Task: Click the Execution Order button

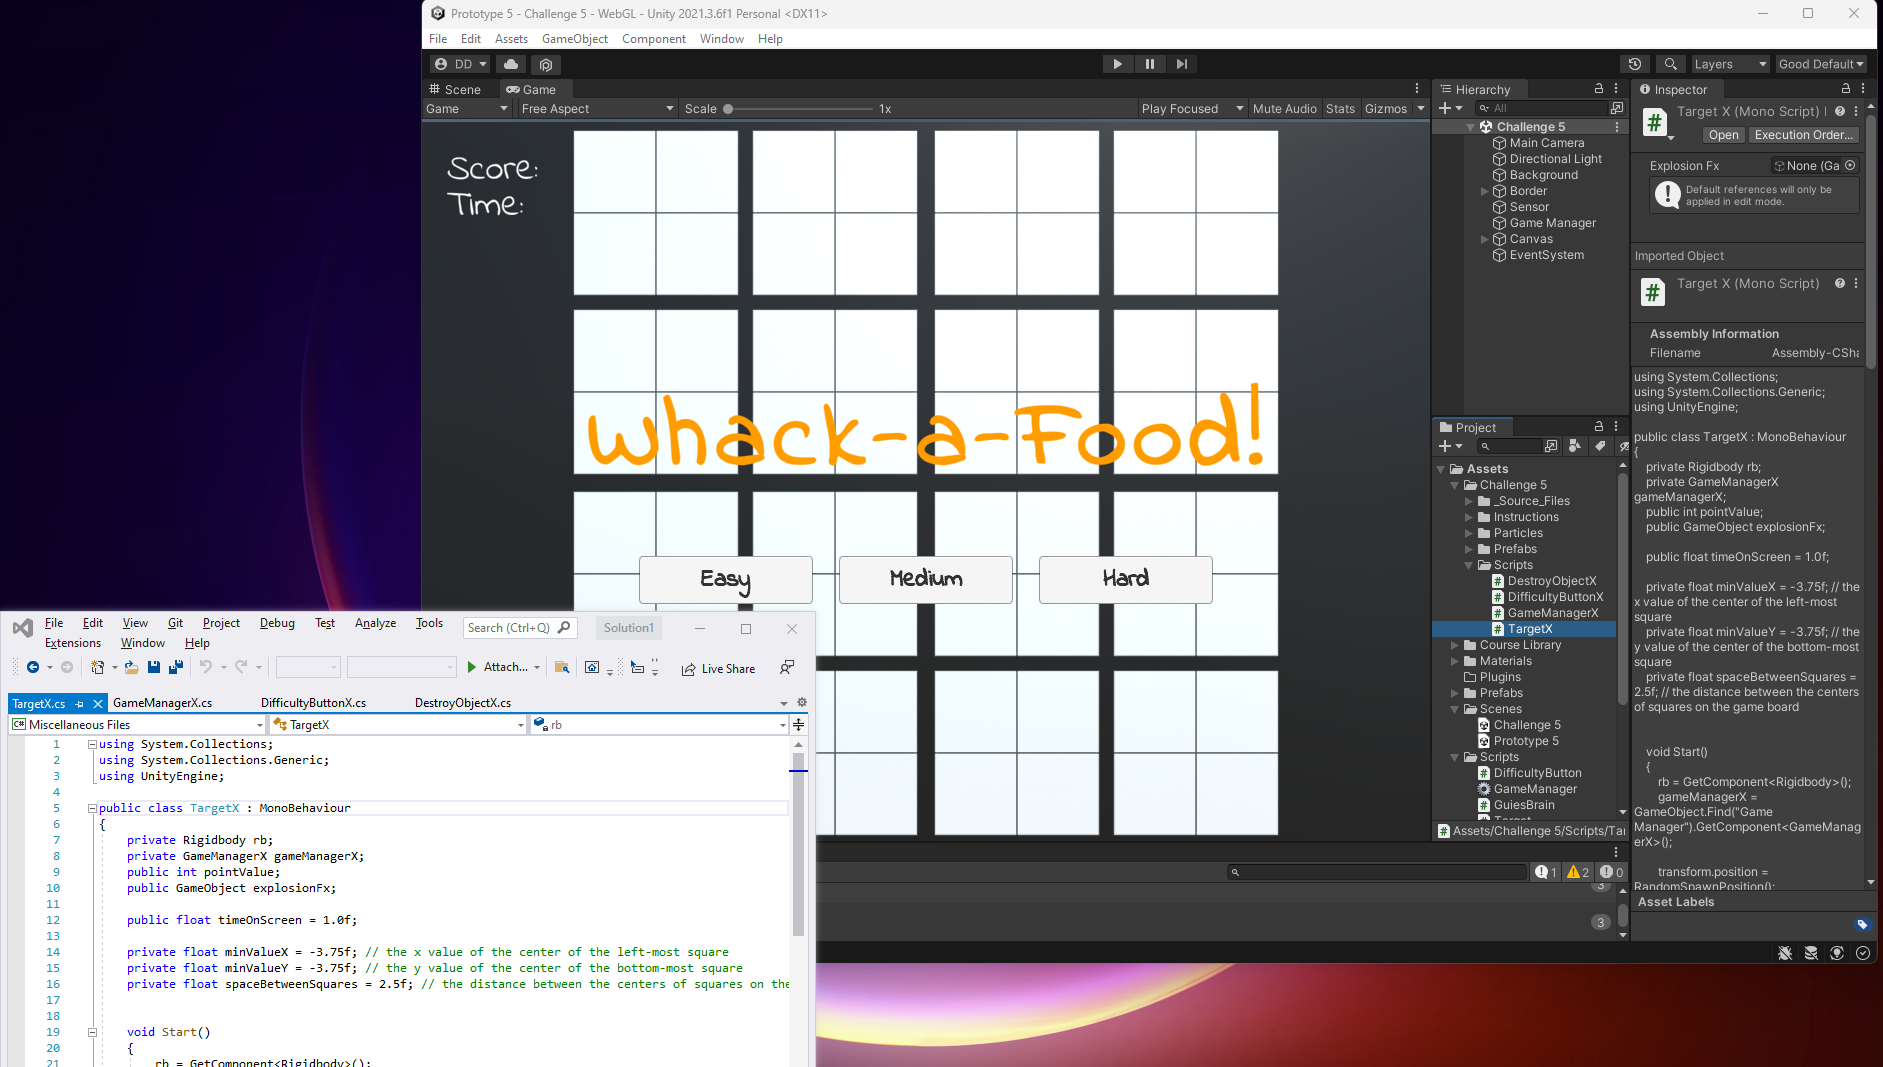Action: point(1803,135)
